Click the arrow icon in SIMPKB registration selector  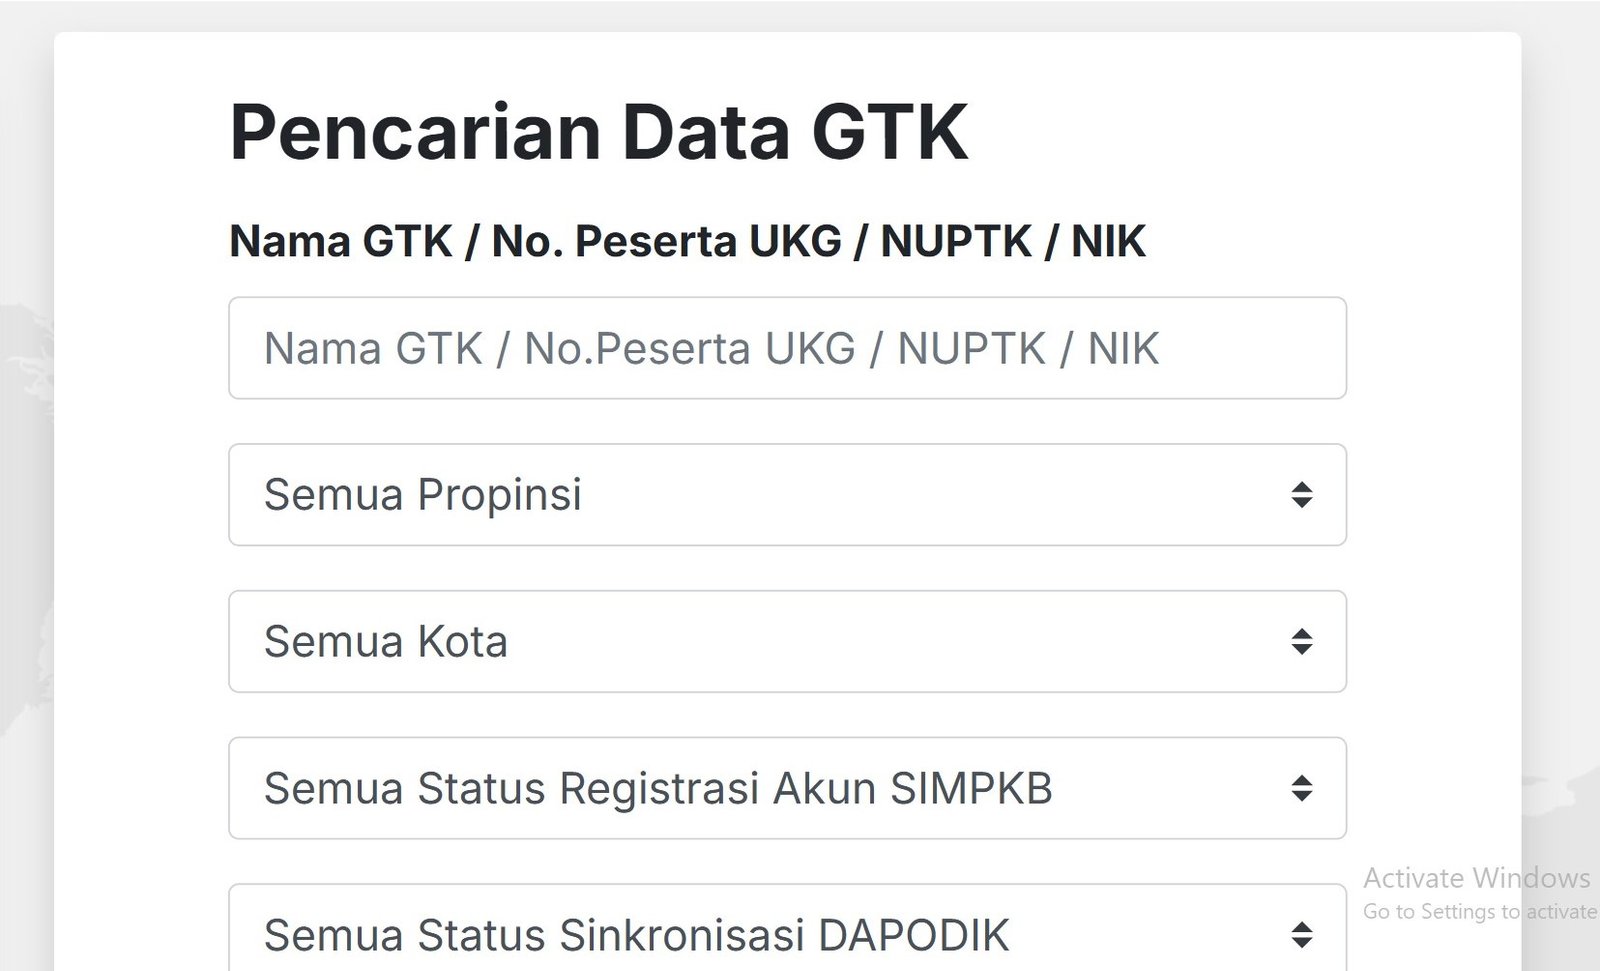[1301, 789]
